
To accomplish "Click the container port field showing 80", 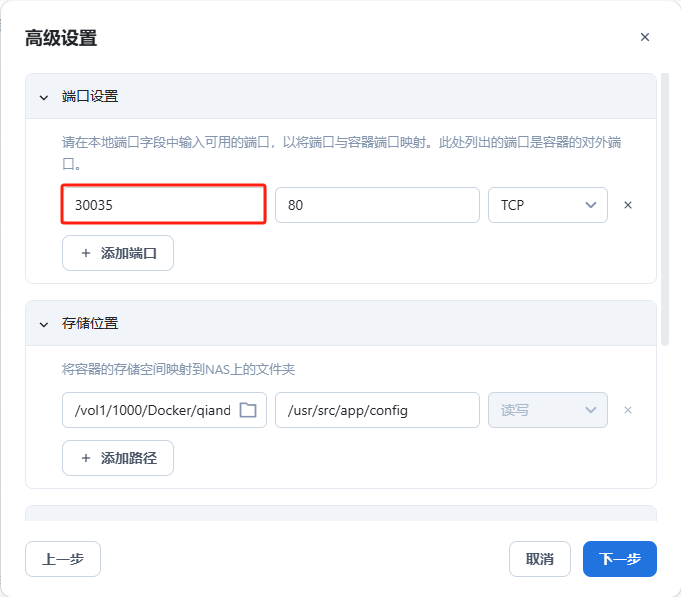I will click(377, 205).
